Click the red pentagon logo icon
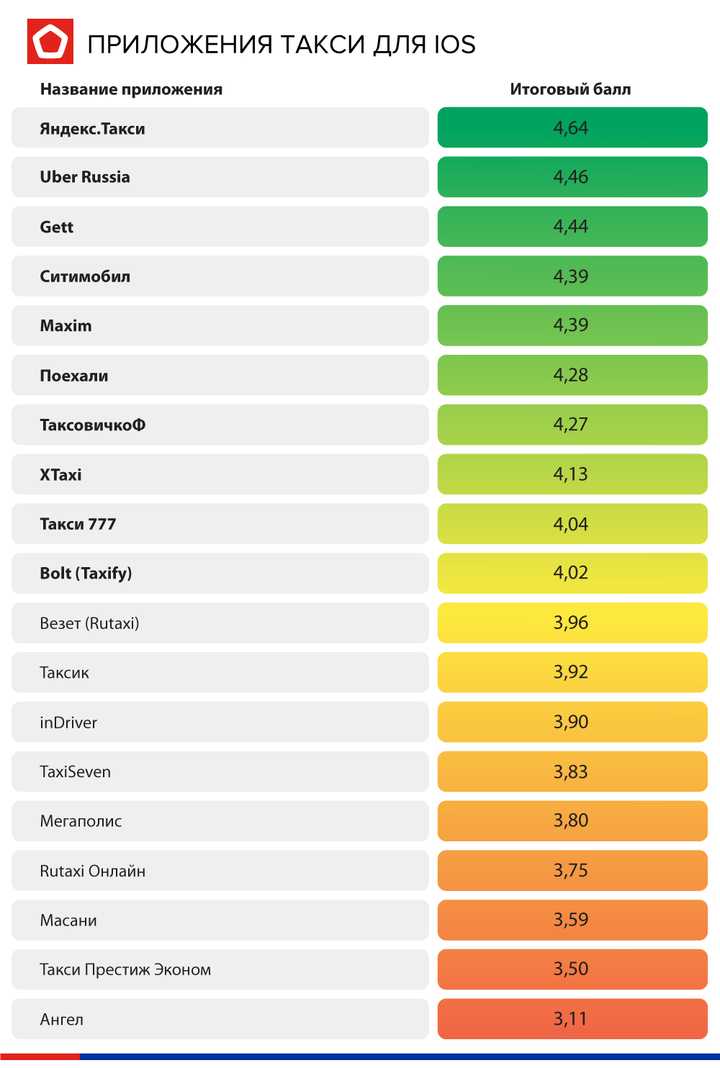Image resolution: width=720 pixels, height=1068 pixels. click(x=50, y=42)
